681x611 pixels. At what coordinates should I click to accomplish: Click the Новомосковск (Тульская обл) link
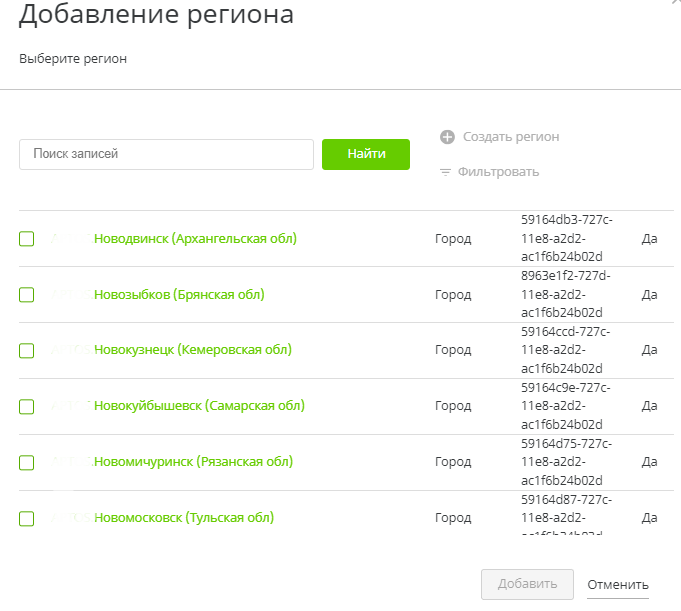pos(184,518)
